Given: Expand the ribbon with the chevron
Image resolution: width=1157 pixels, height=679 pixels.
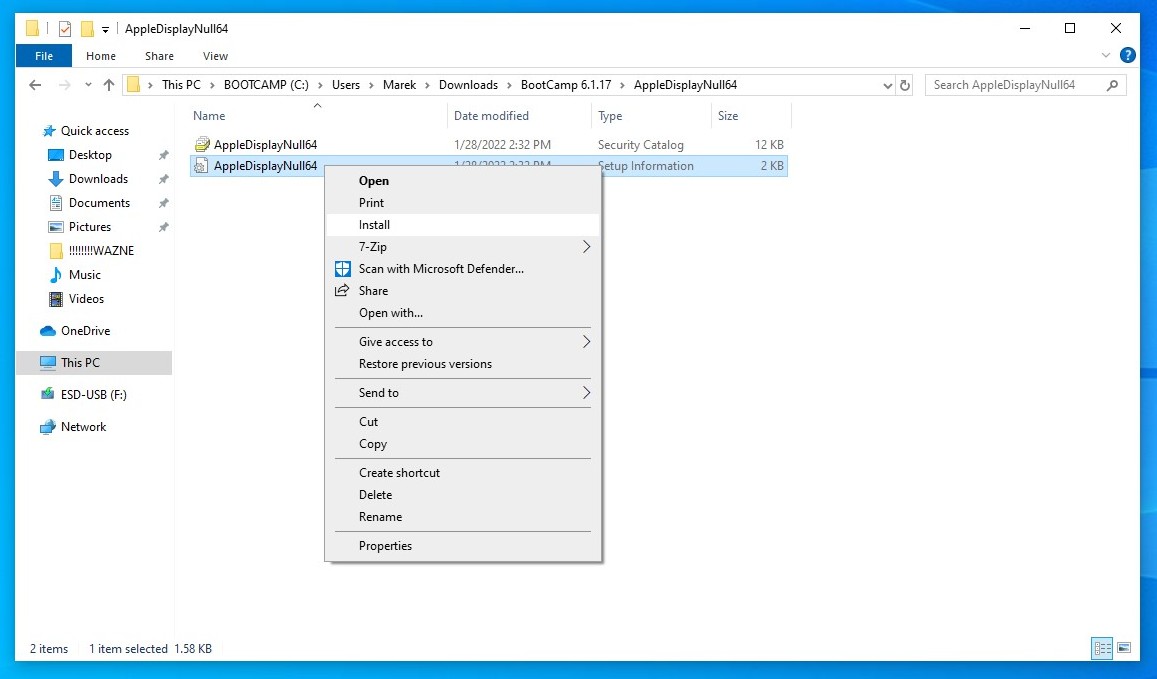Looking at the screenshot, I should click(1105, 55).
